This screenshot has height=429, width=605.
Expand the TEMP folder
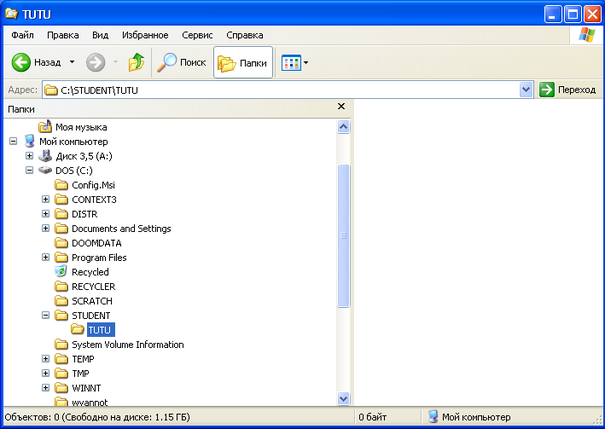(46, 359)
